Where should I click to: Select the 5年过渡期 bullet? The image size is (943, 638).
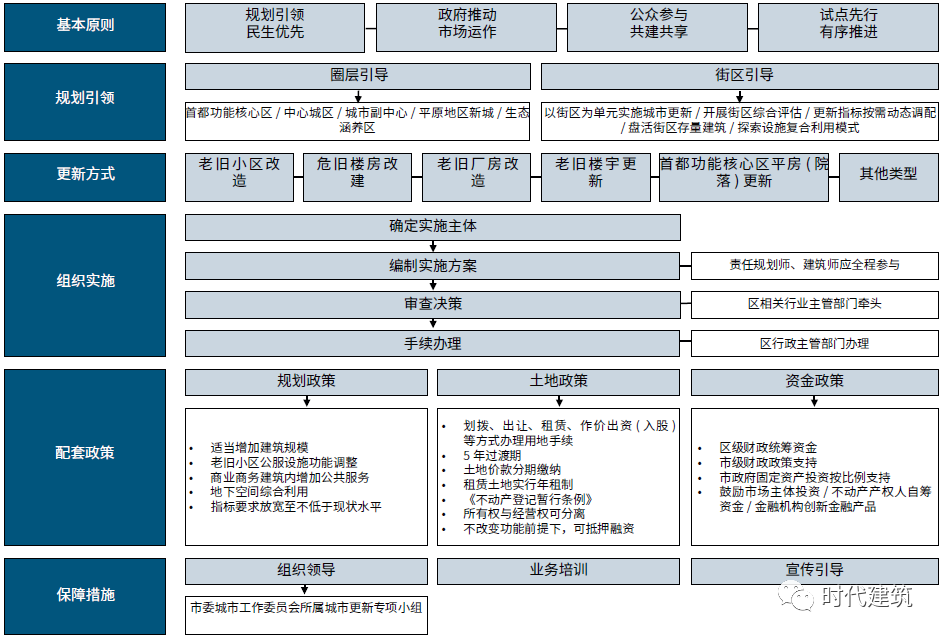[x=492, y=456]
